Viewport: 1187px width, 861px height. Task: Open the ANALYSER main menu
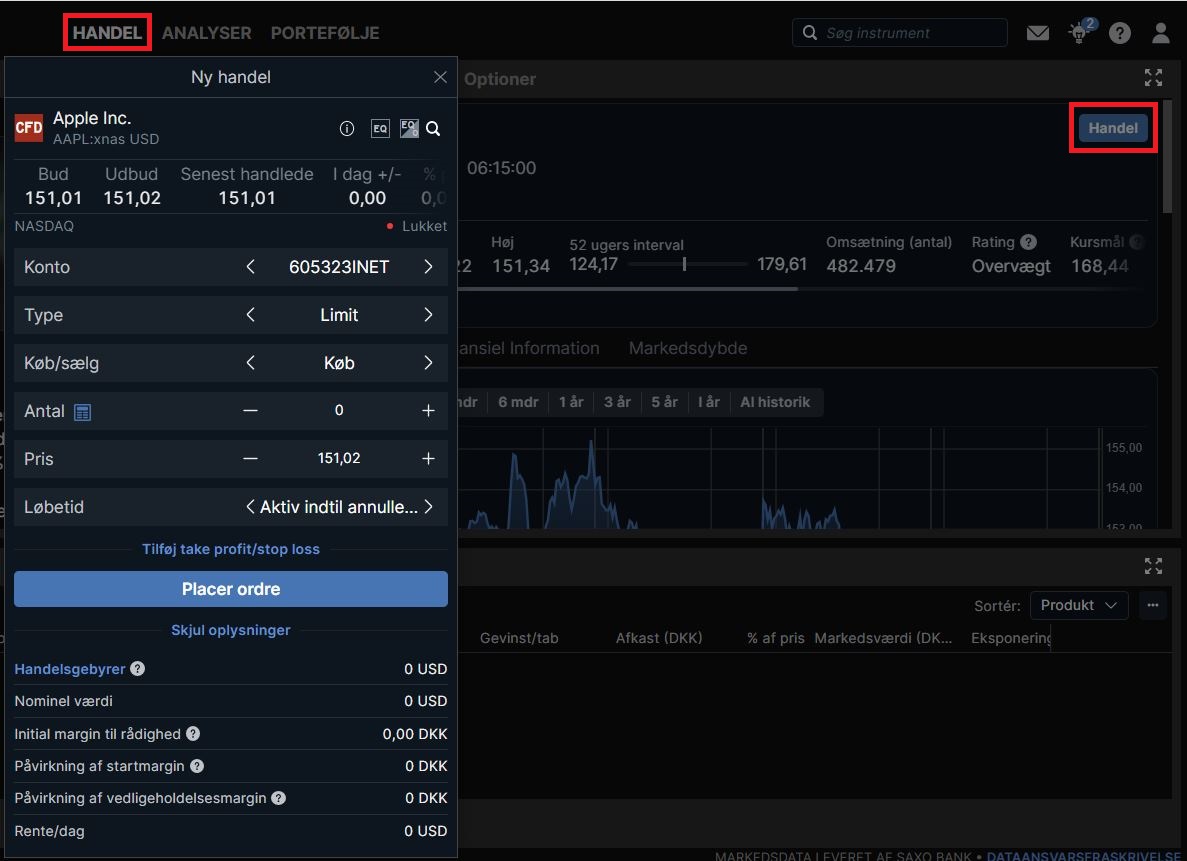[x=207, y=33]
